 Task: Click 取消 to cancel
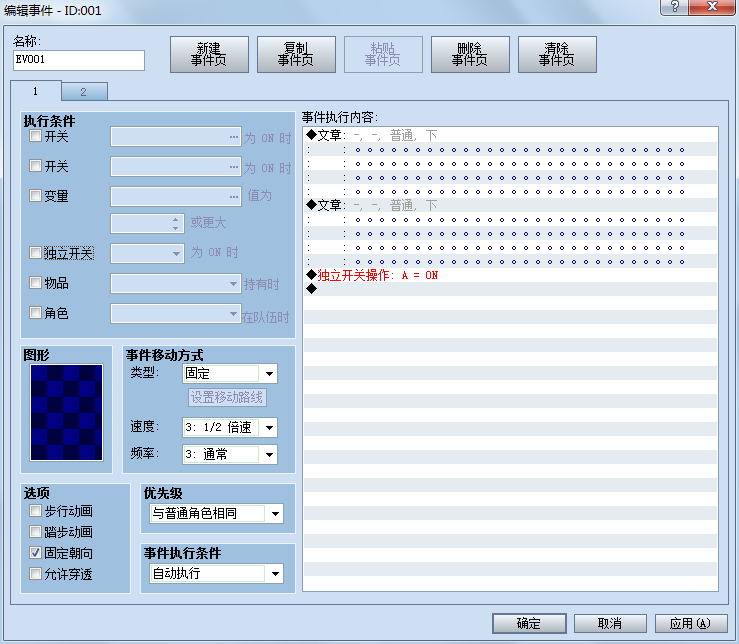tap(610, 623)
